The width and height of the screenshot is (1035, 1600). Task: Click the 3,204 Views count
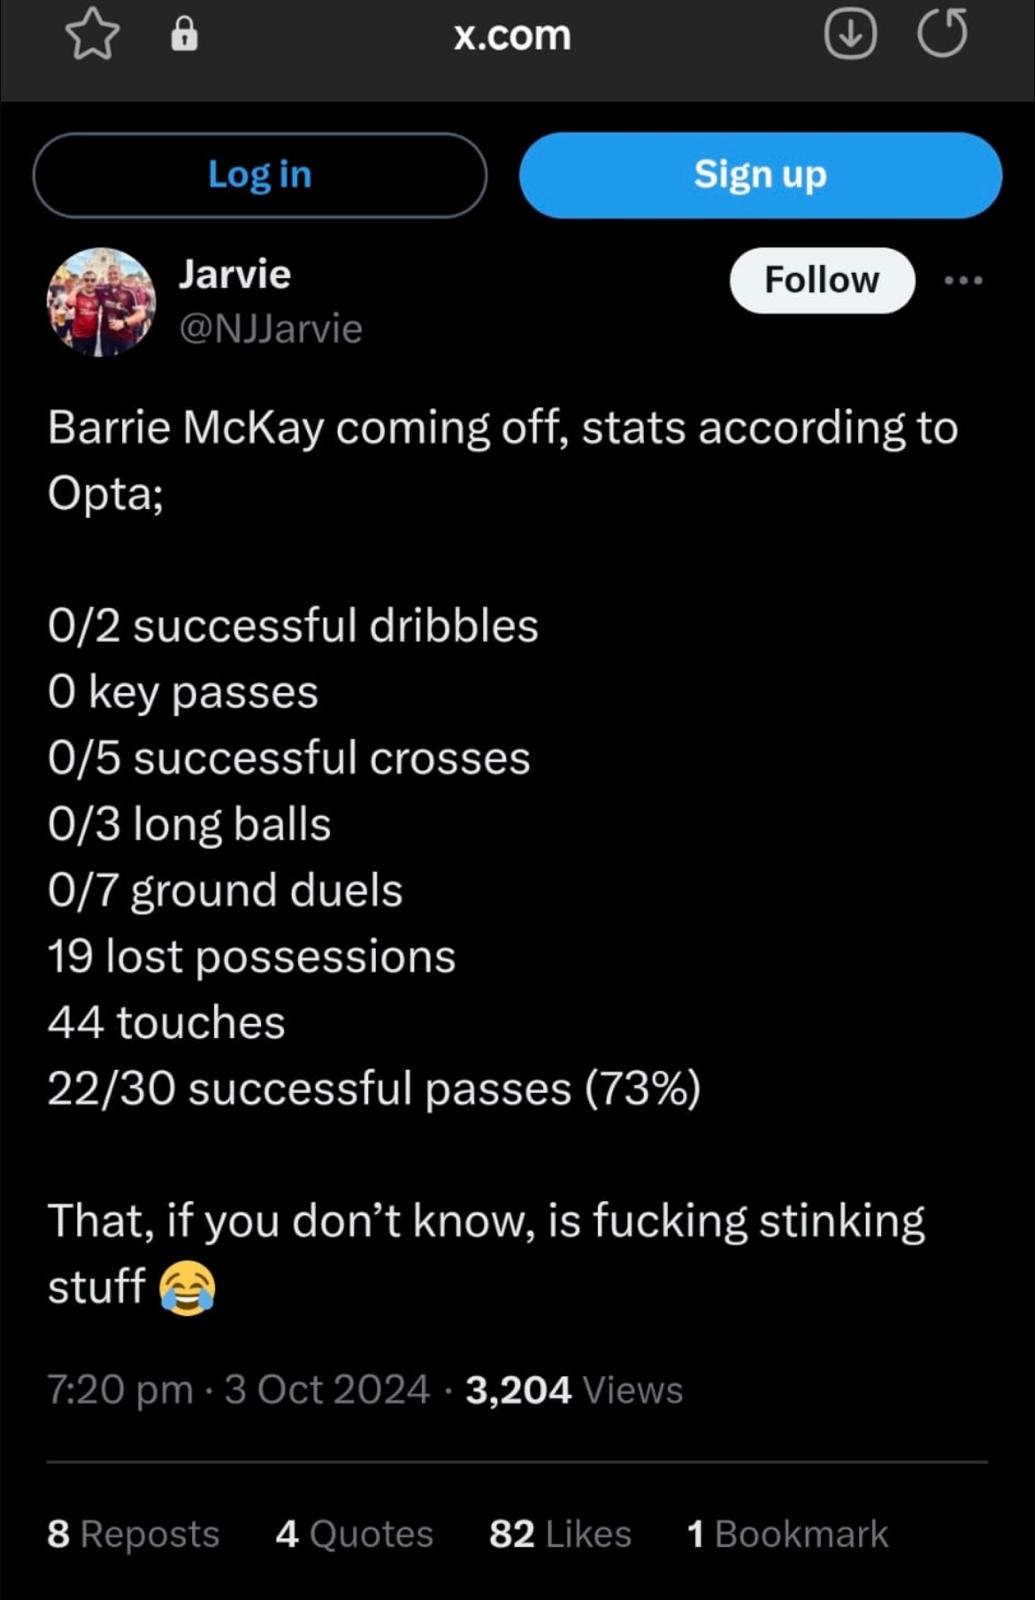[x=574, y=1390]
